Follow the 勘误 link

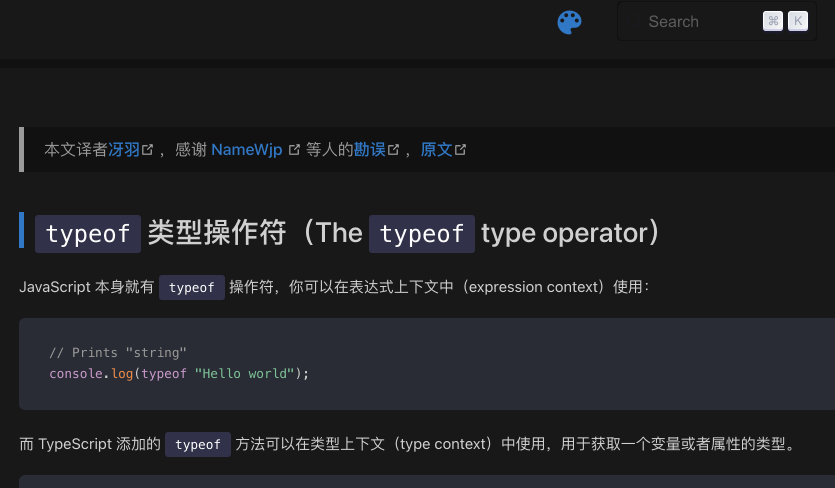pos(369,150)
